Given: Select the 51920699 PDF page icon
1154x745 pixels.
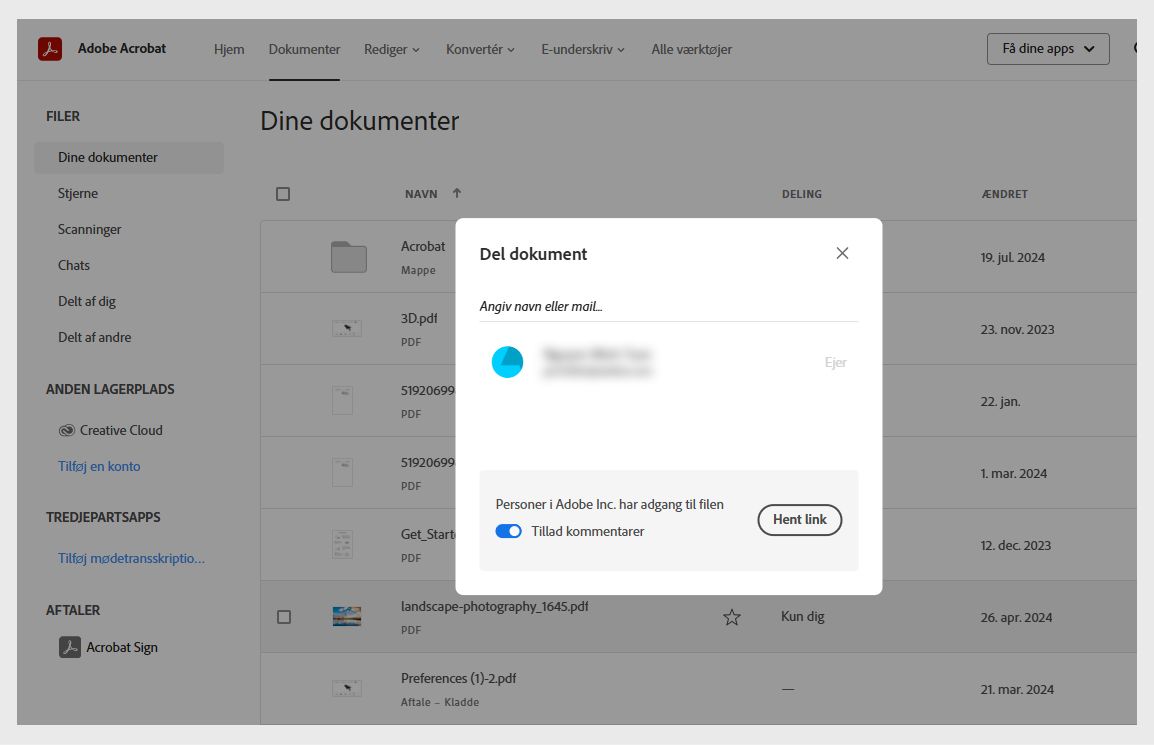Looking at the screenshot, I should tap(342, 400).
